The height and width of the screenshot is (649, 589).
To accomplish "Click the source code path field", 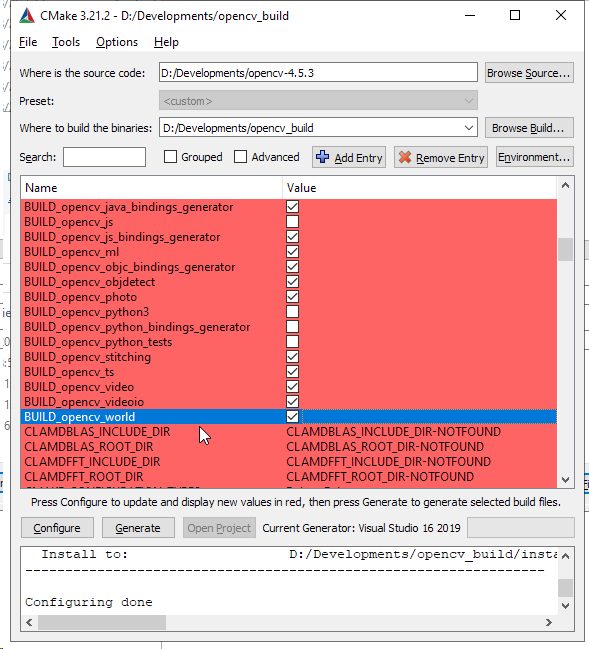I will point(318,73).
